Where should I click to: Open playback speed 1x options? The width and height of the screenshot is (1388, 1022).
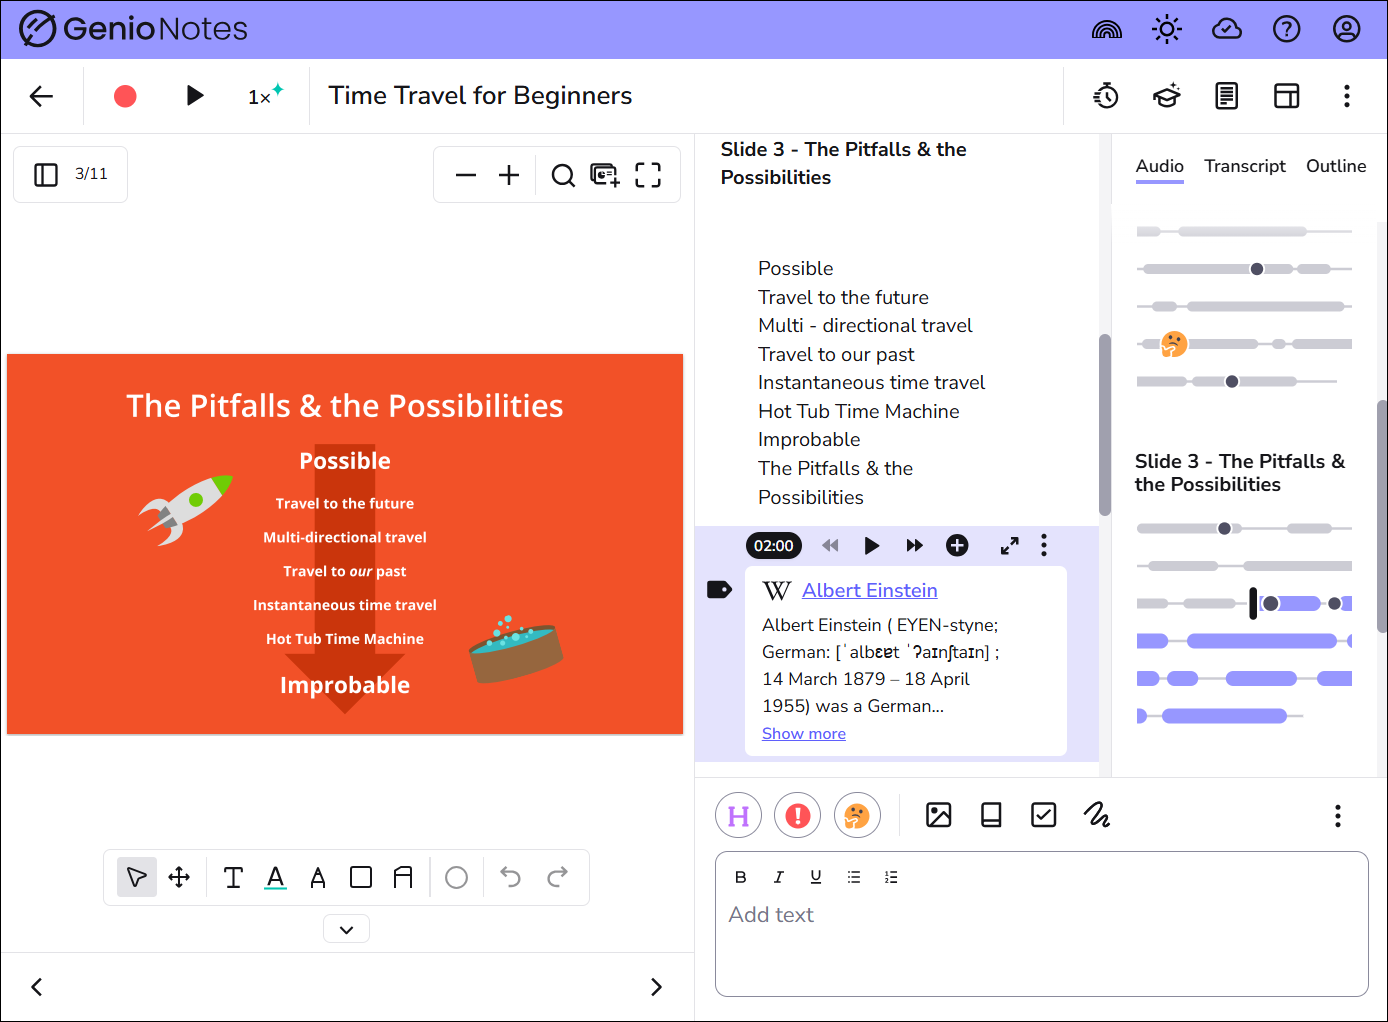(x=264, y=96)
